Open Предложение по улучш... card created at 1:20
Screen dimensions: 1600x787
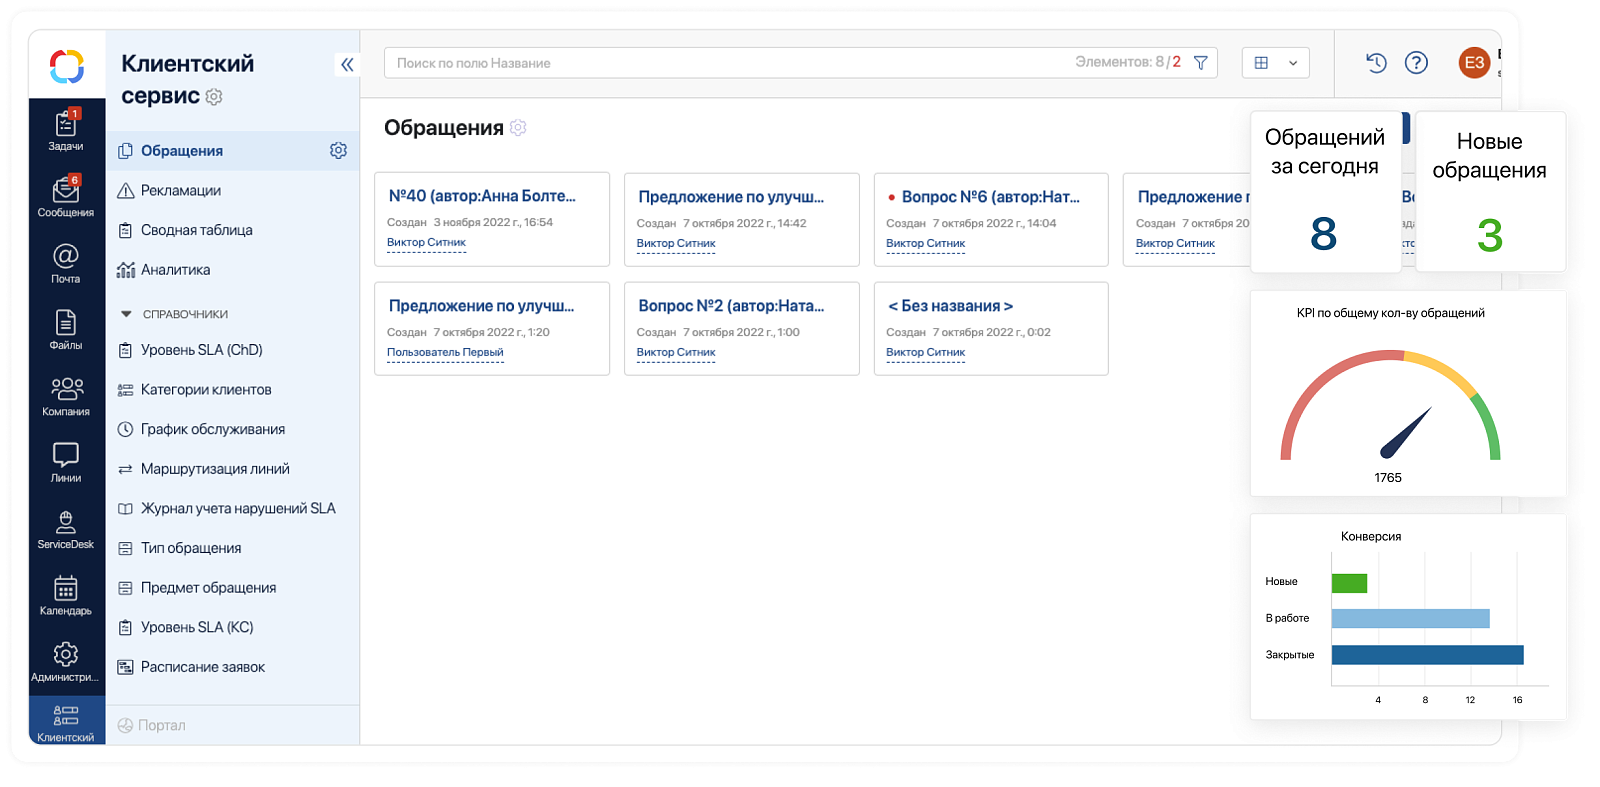click(492, 329)
